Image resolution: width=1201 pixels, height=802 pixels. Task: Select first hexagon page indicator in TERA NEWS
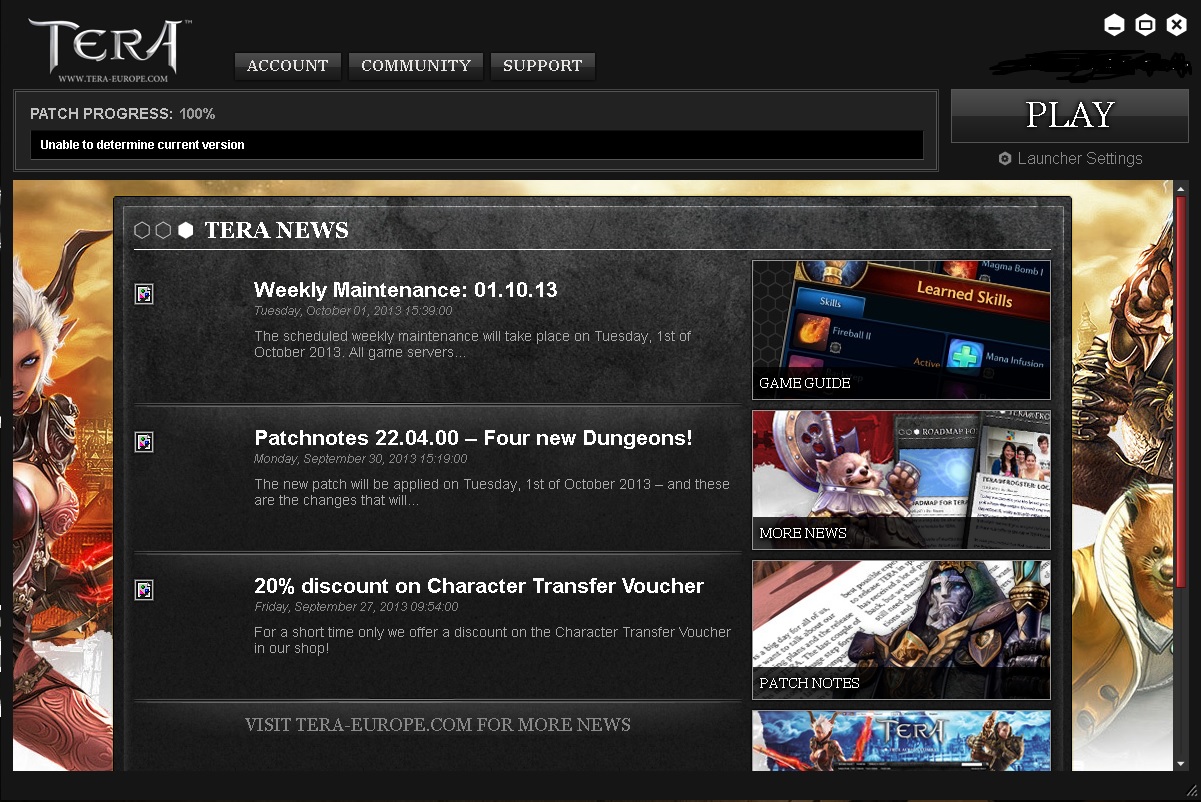coord(142,231)
